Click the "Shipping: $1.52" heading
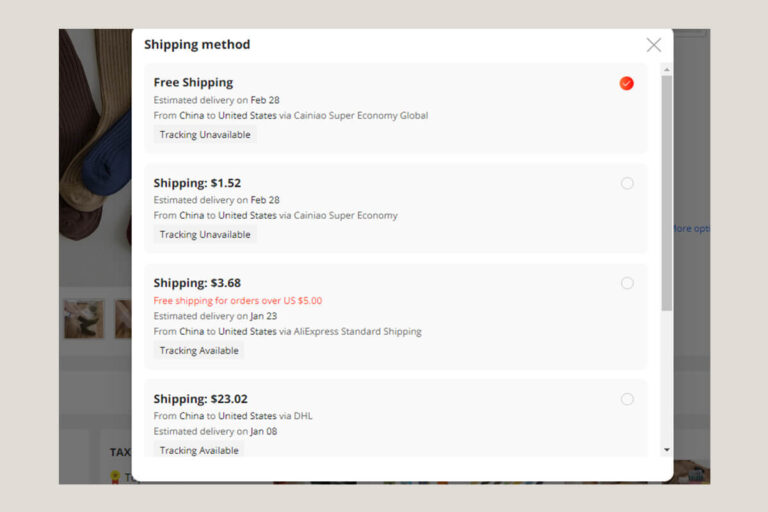The image size is (768, 512). click(x=197, y=183)
